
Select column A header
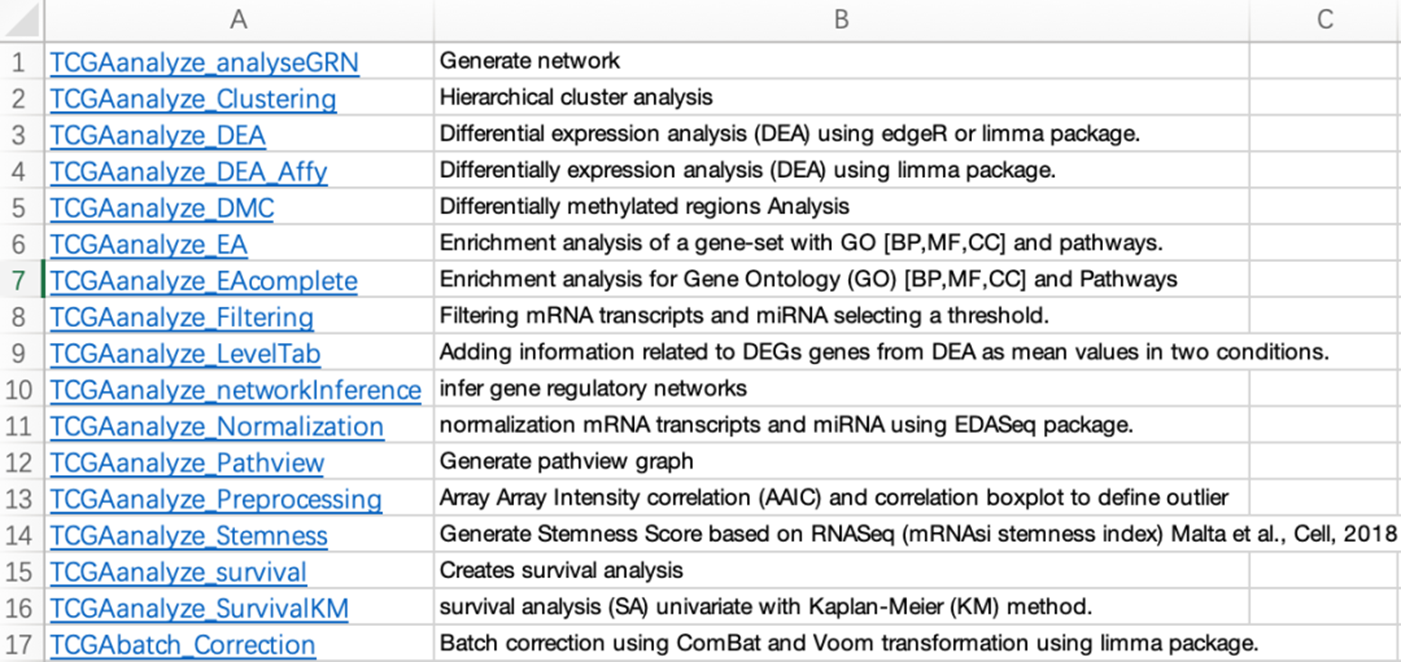(238, 20)
